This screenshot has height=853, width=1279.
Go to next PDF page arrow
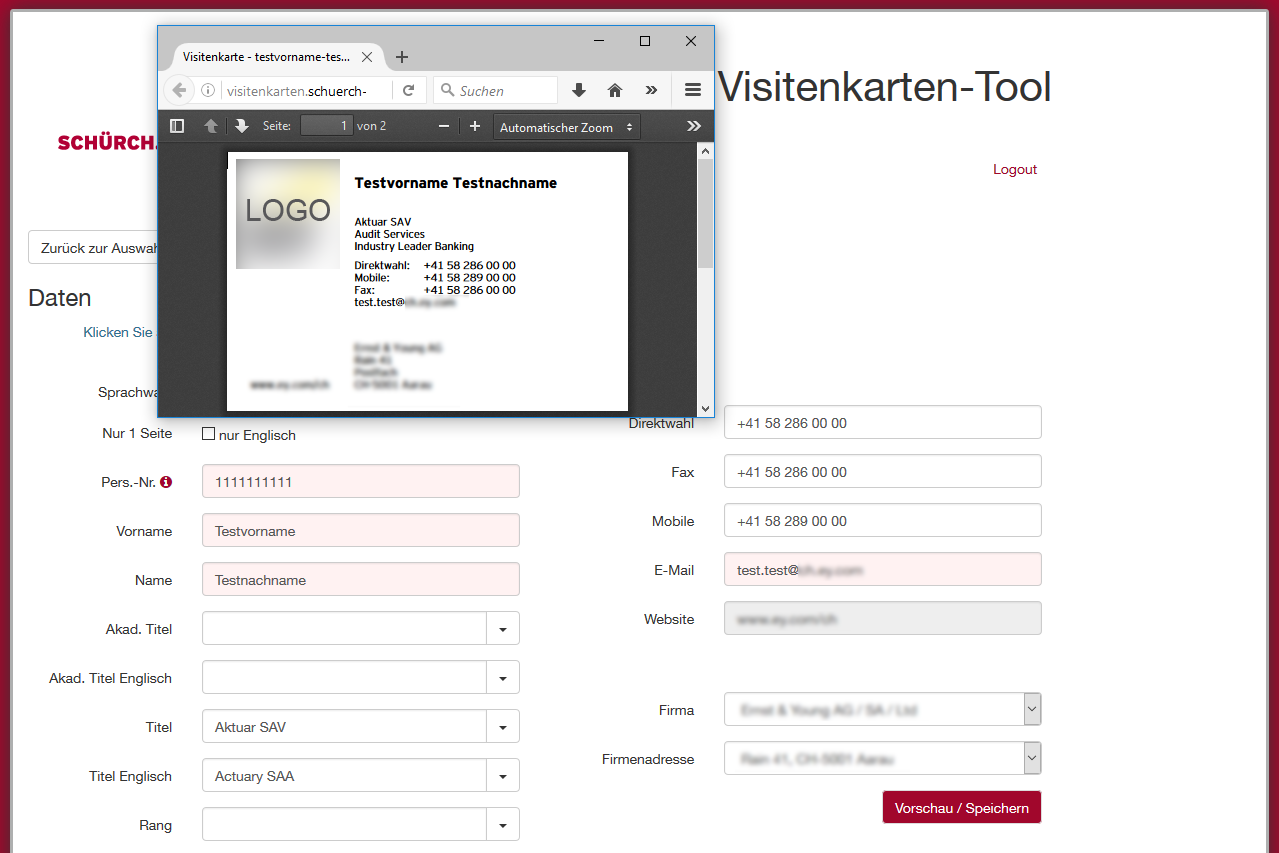click(x=242, y=126)
